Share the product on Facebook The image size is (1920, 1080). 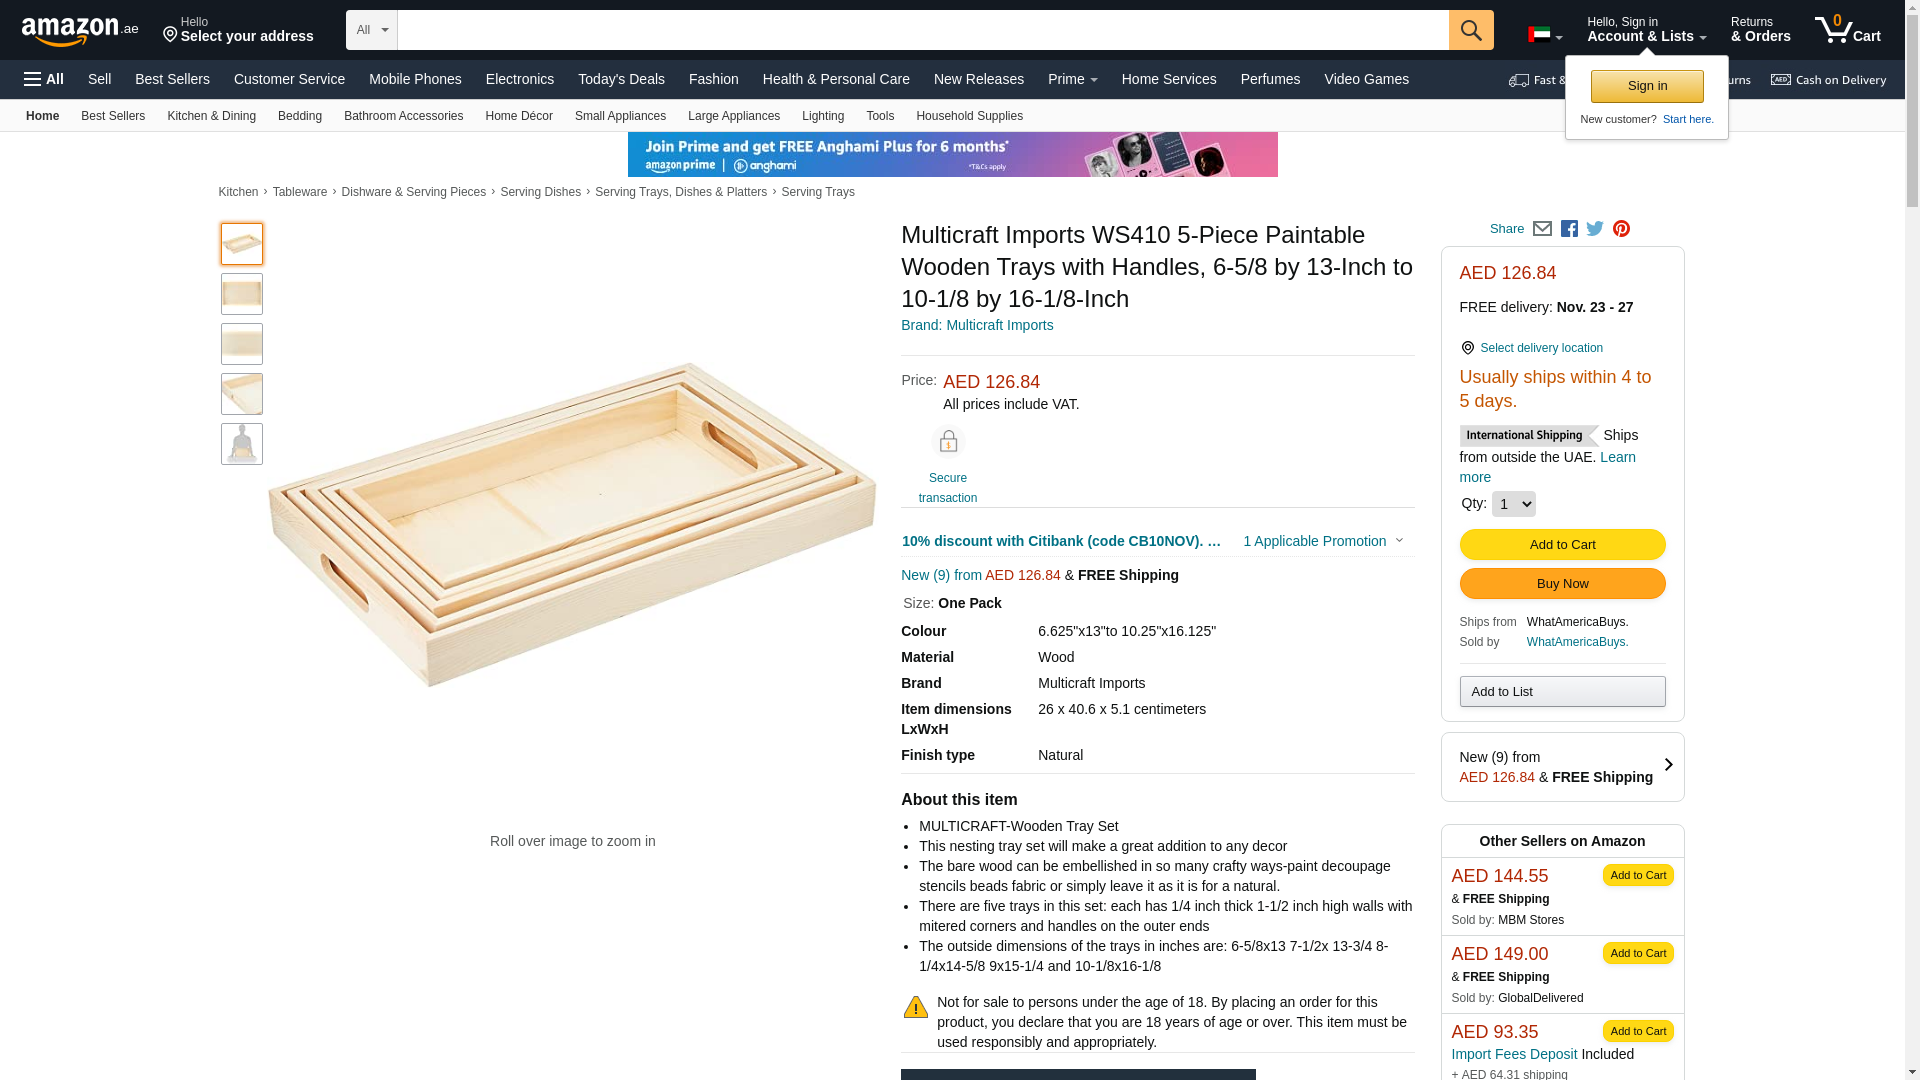[1569, 229]
